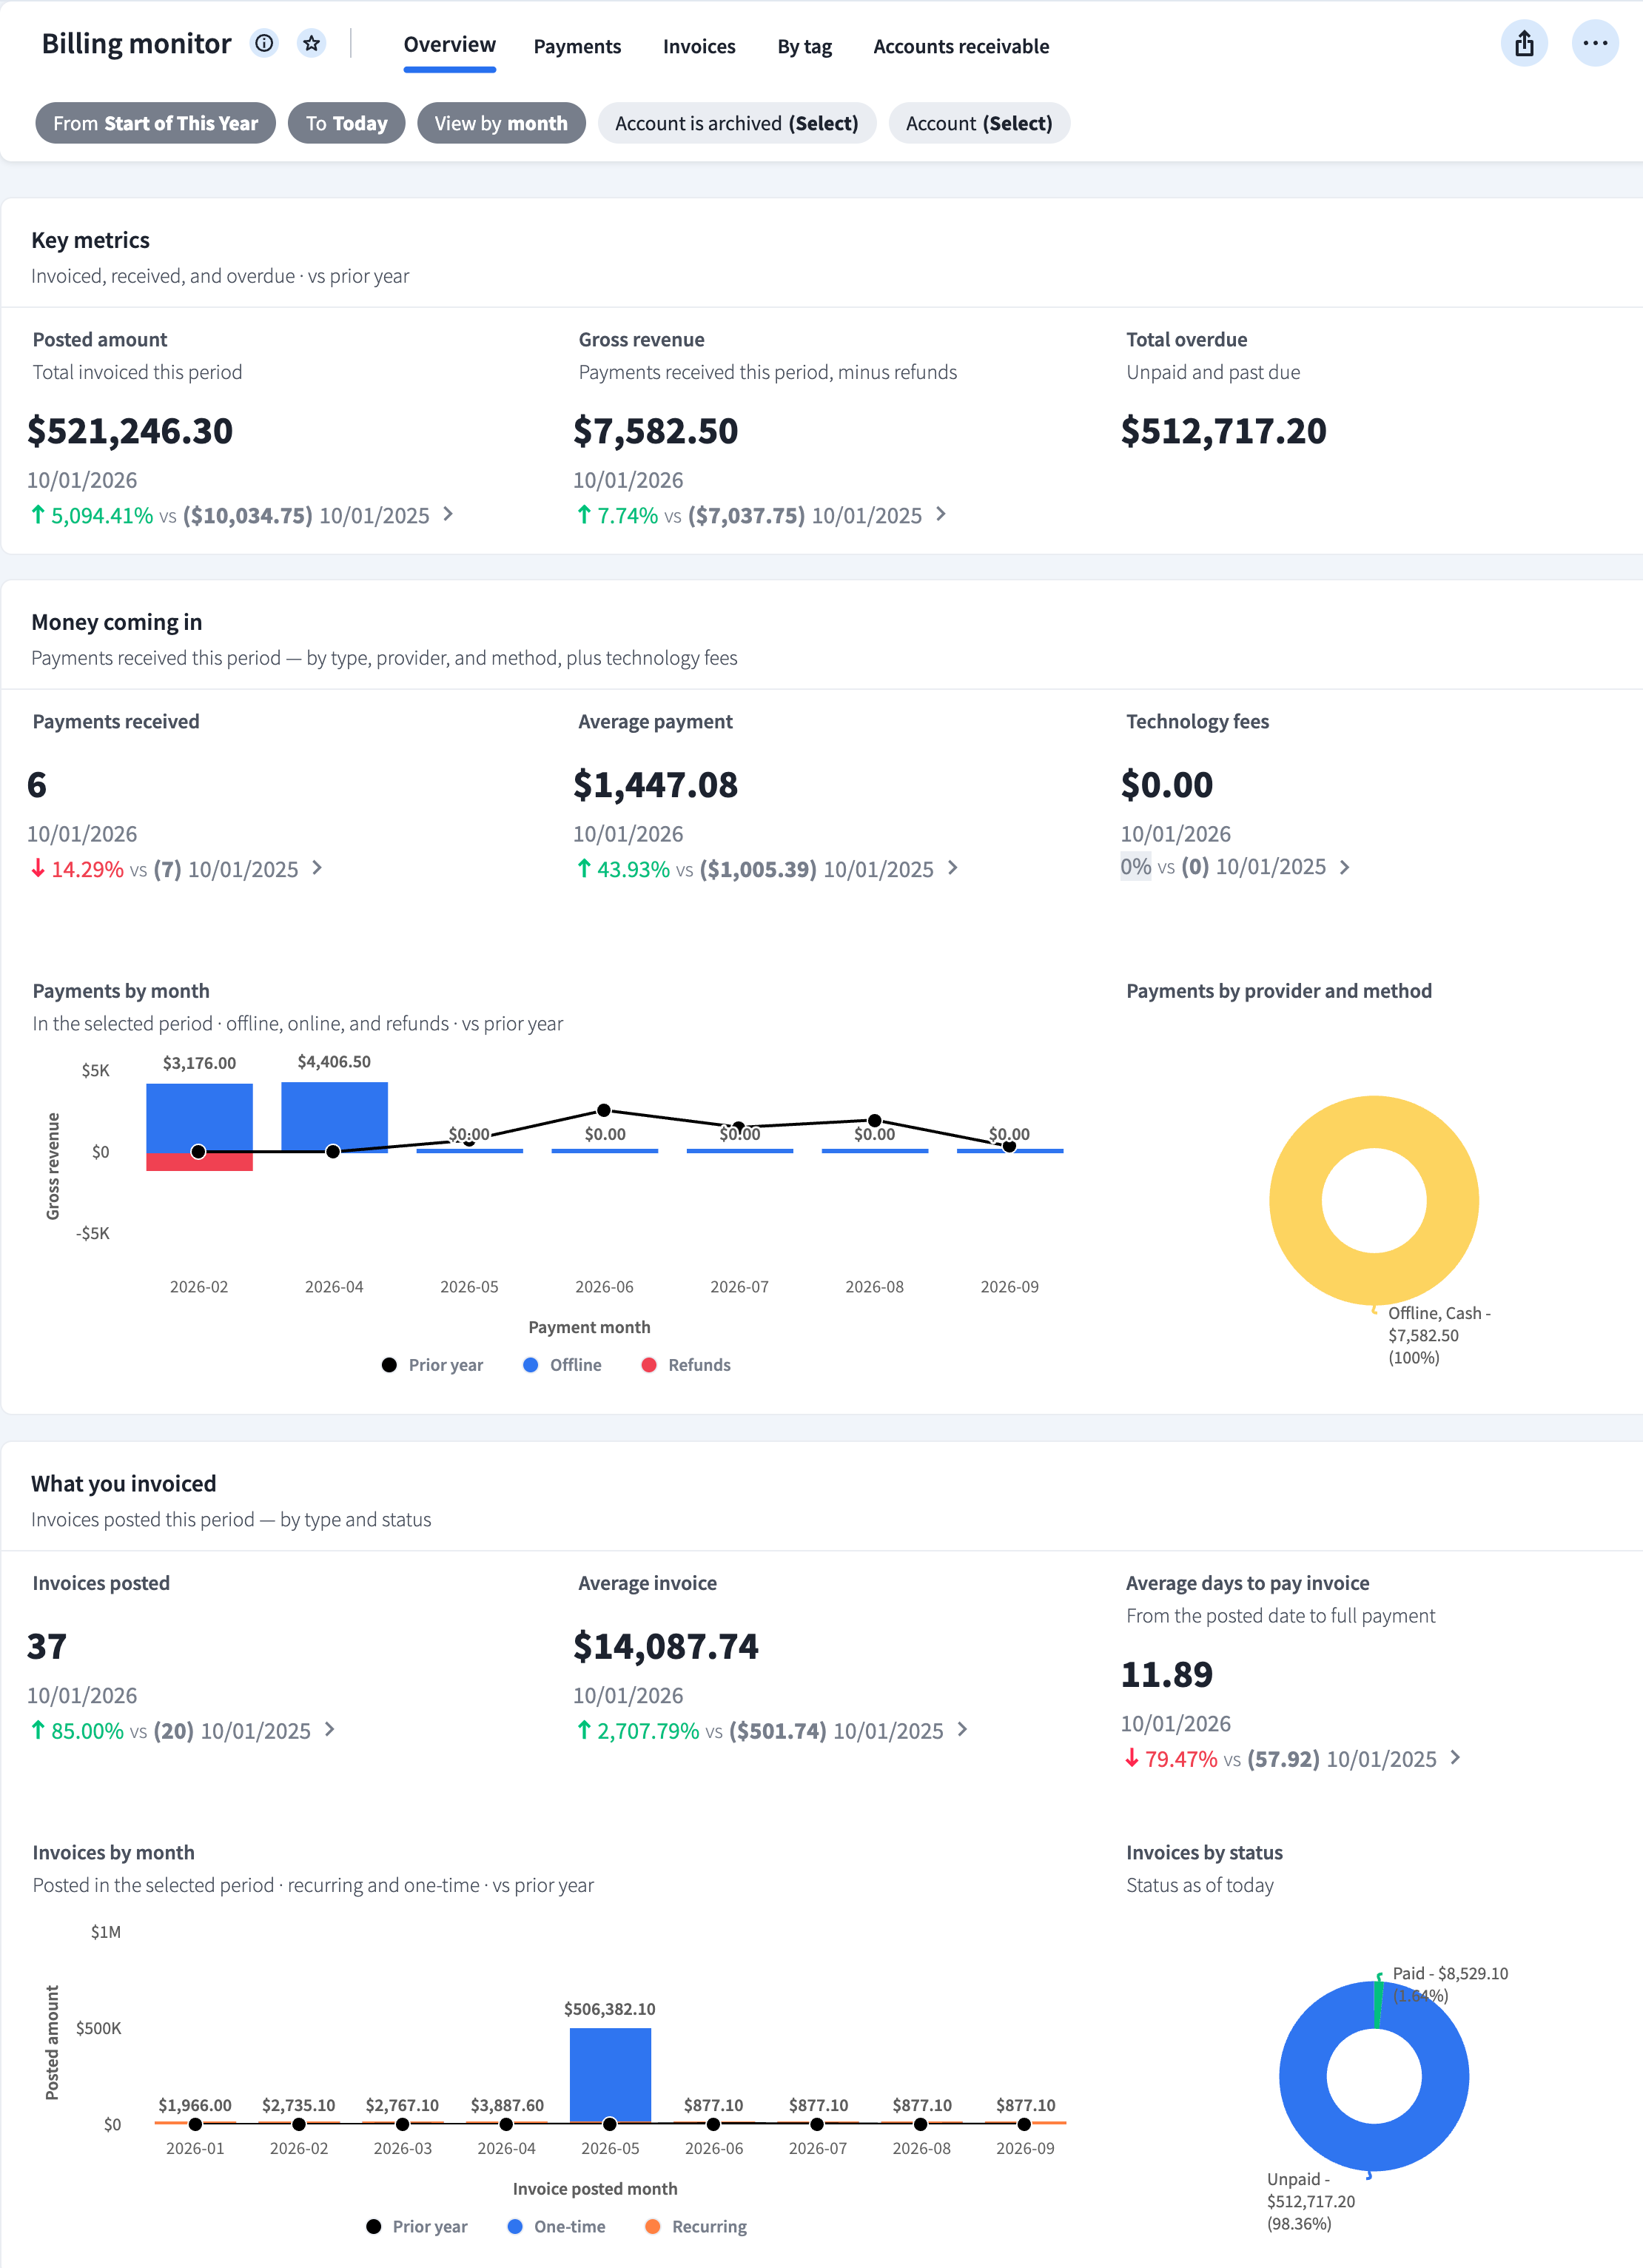Star the Billing monitor dashboard as favorite

click(x=312, y=43)
